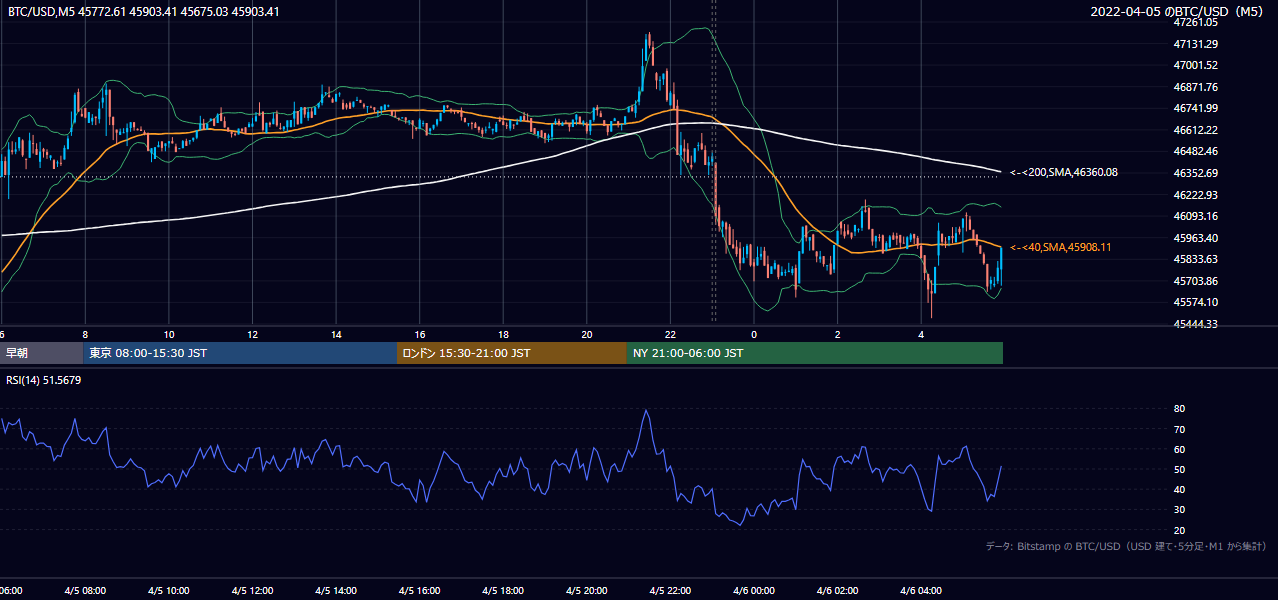
Task: Click RSI scale value 30
Action: pyautogui.click(x=1180, y=510)
